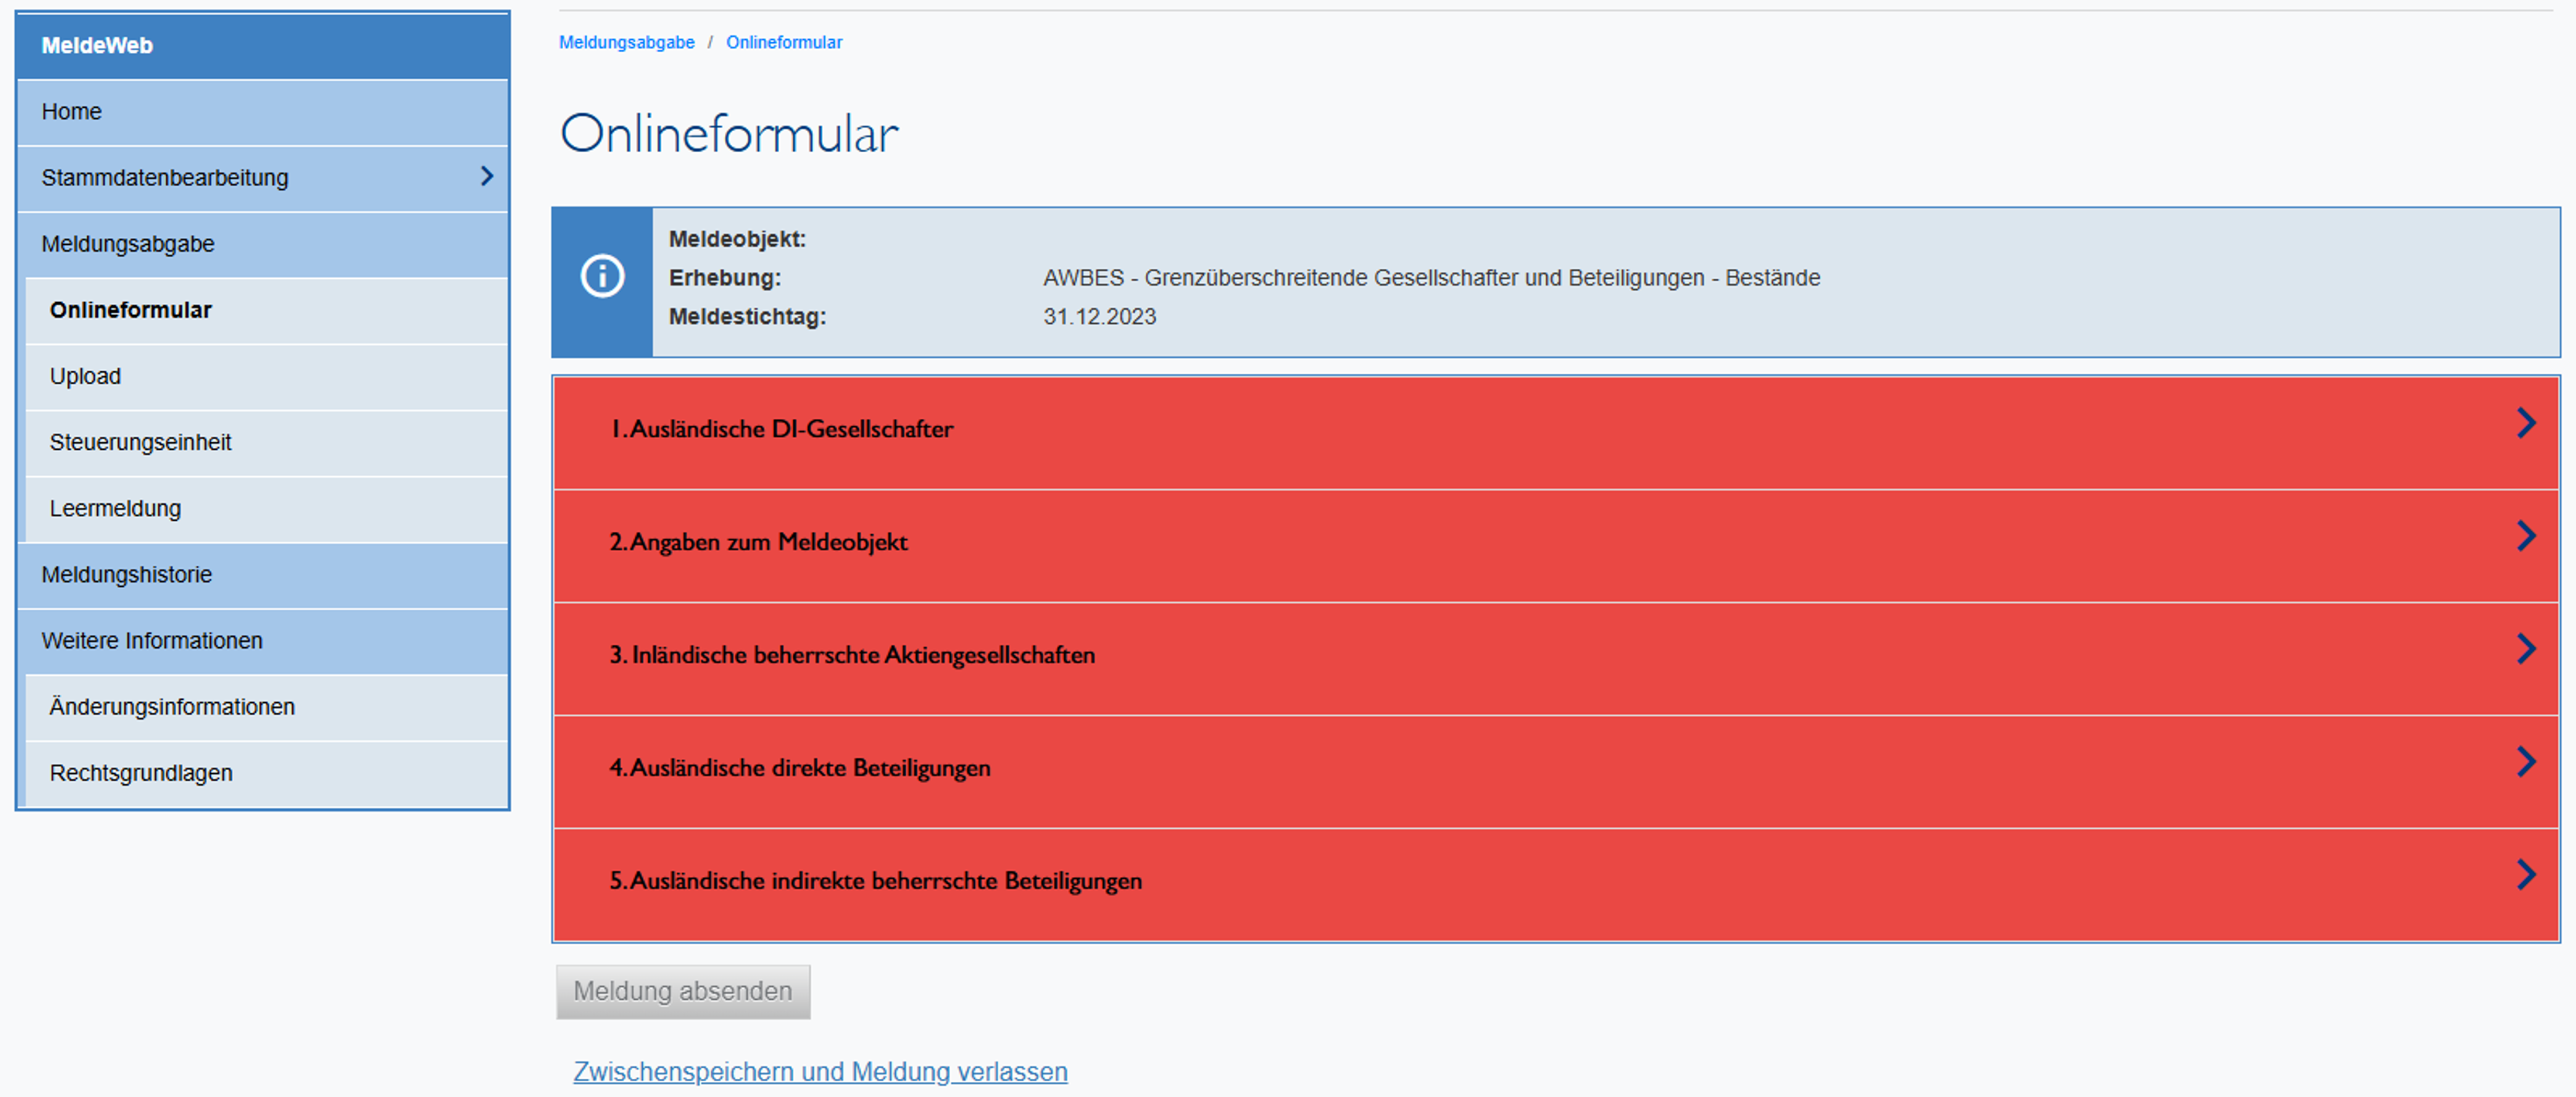
Task: Open chevron for Inländische beherrschte Aktiengesellschaften
Action: pyautogui.click(x=2525, y=650)
